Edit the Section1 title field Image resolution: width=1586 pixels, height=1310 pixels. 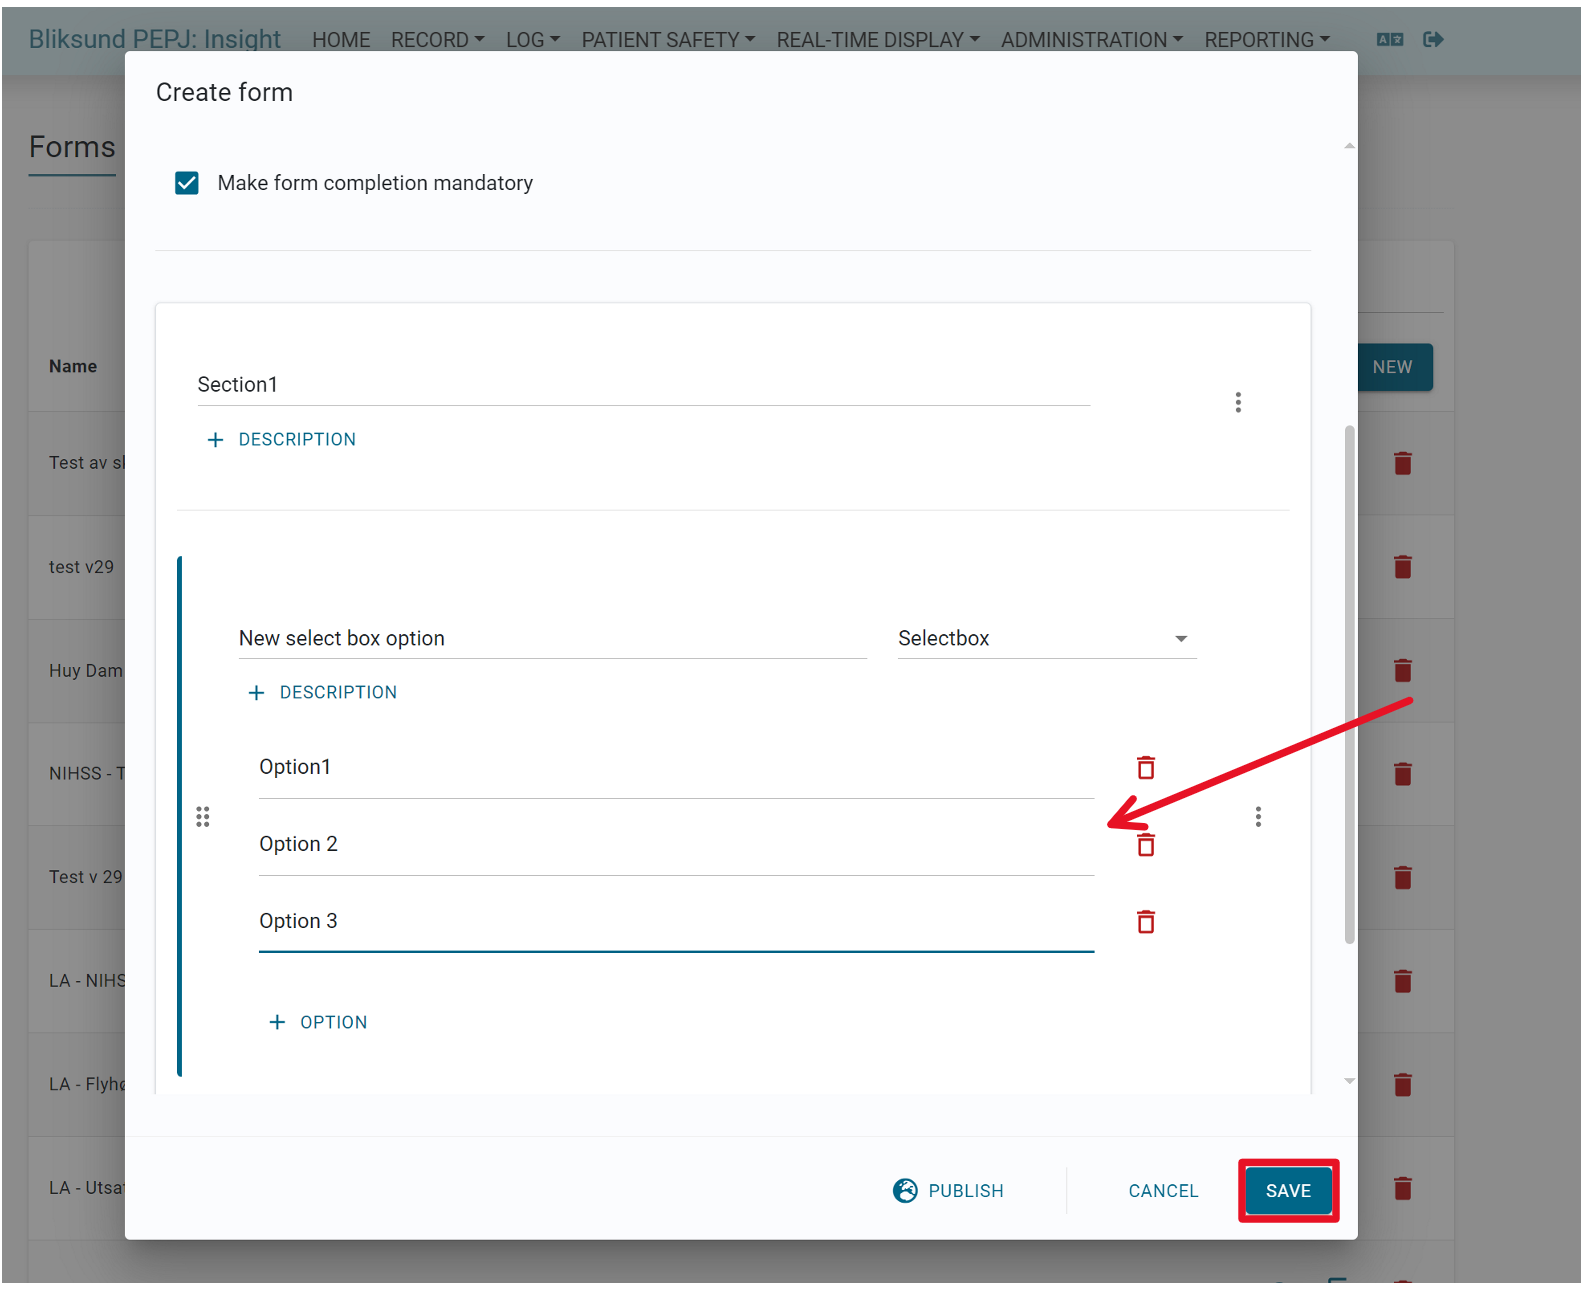[x=643, y=385]
